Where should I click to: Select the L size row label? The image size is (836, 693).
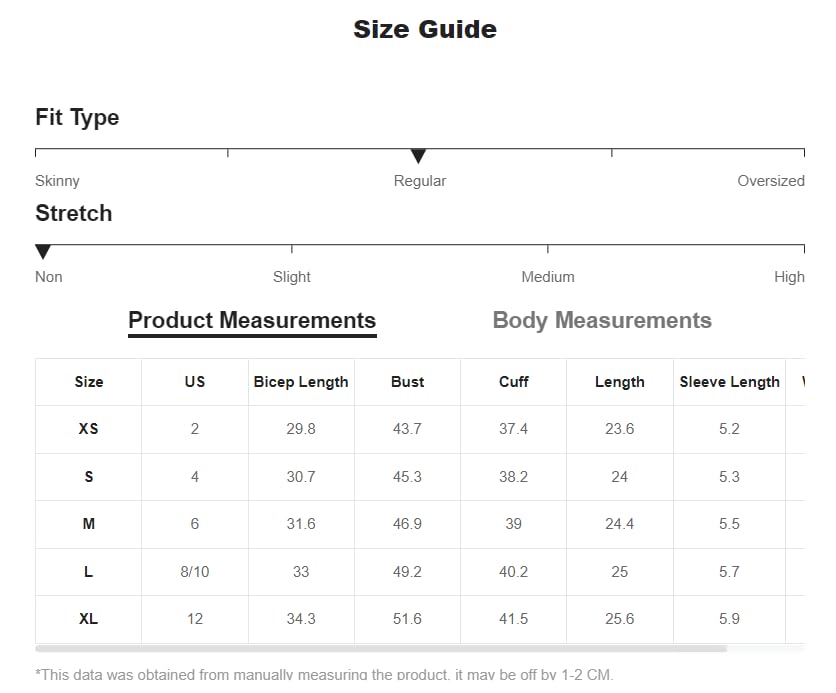tap(89, 572)
